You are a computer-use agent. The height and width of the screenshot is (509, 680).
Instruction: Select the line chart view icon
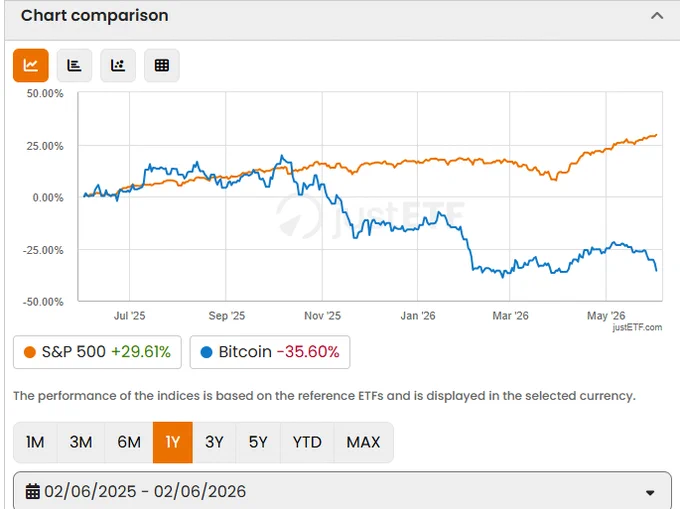[31, 65]
